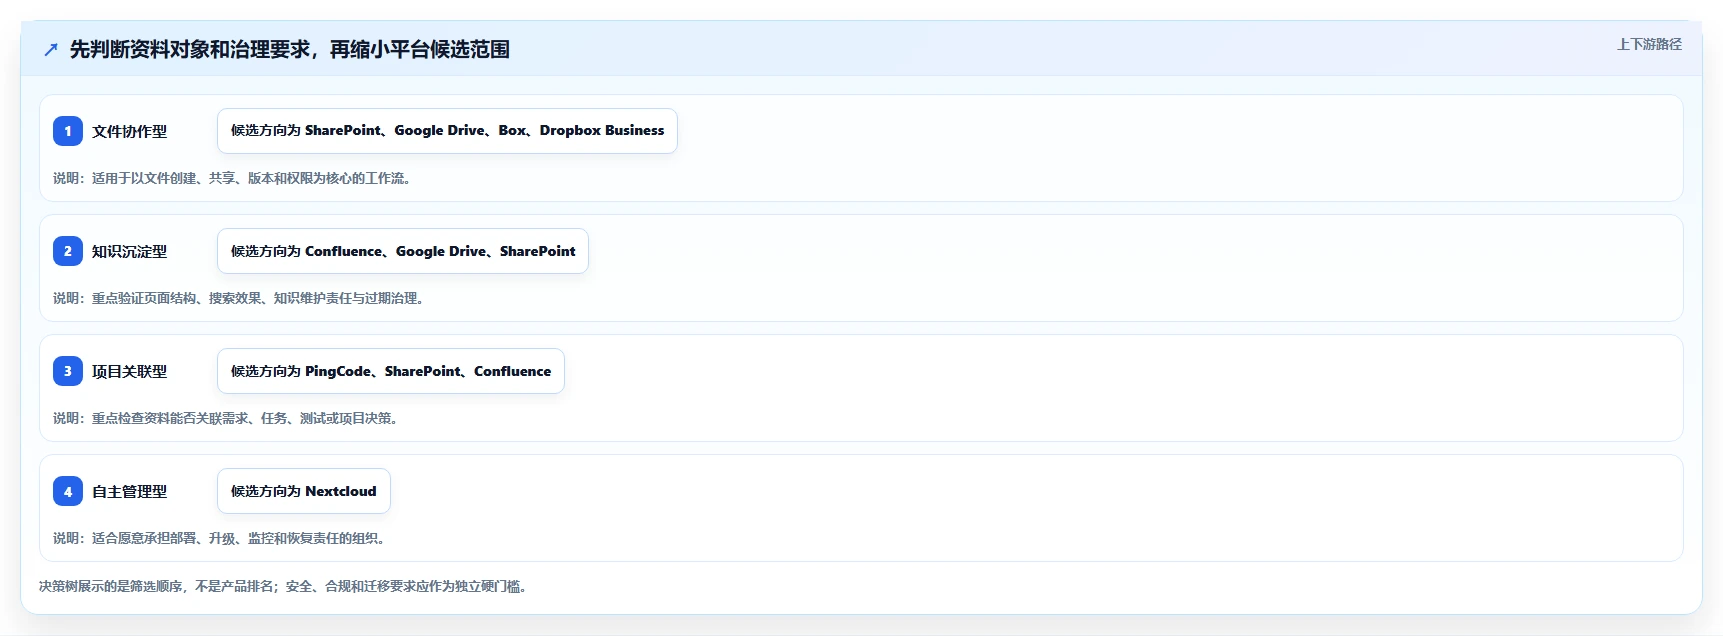
Task: Select the number 3 badge for 项目关联型
Action: coord(68,371)
